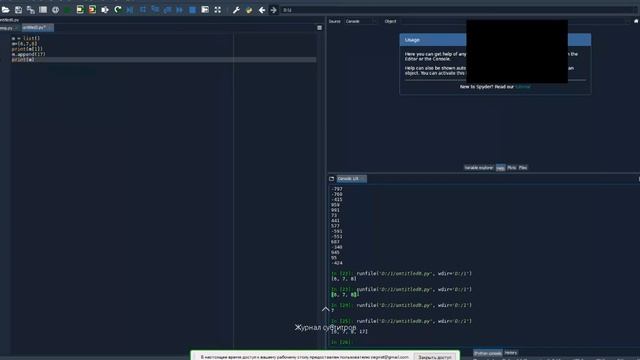
Task: Open a file using the folder icon
Action: (6, 9)
